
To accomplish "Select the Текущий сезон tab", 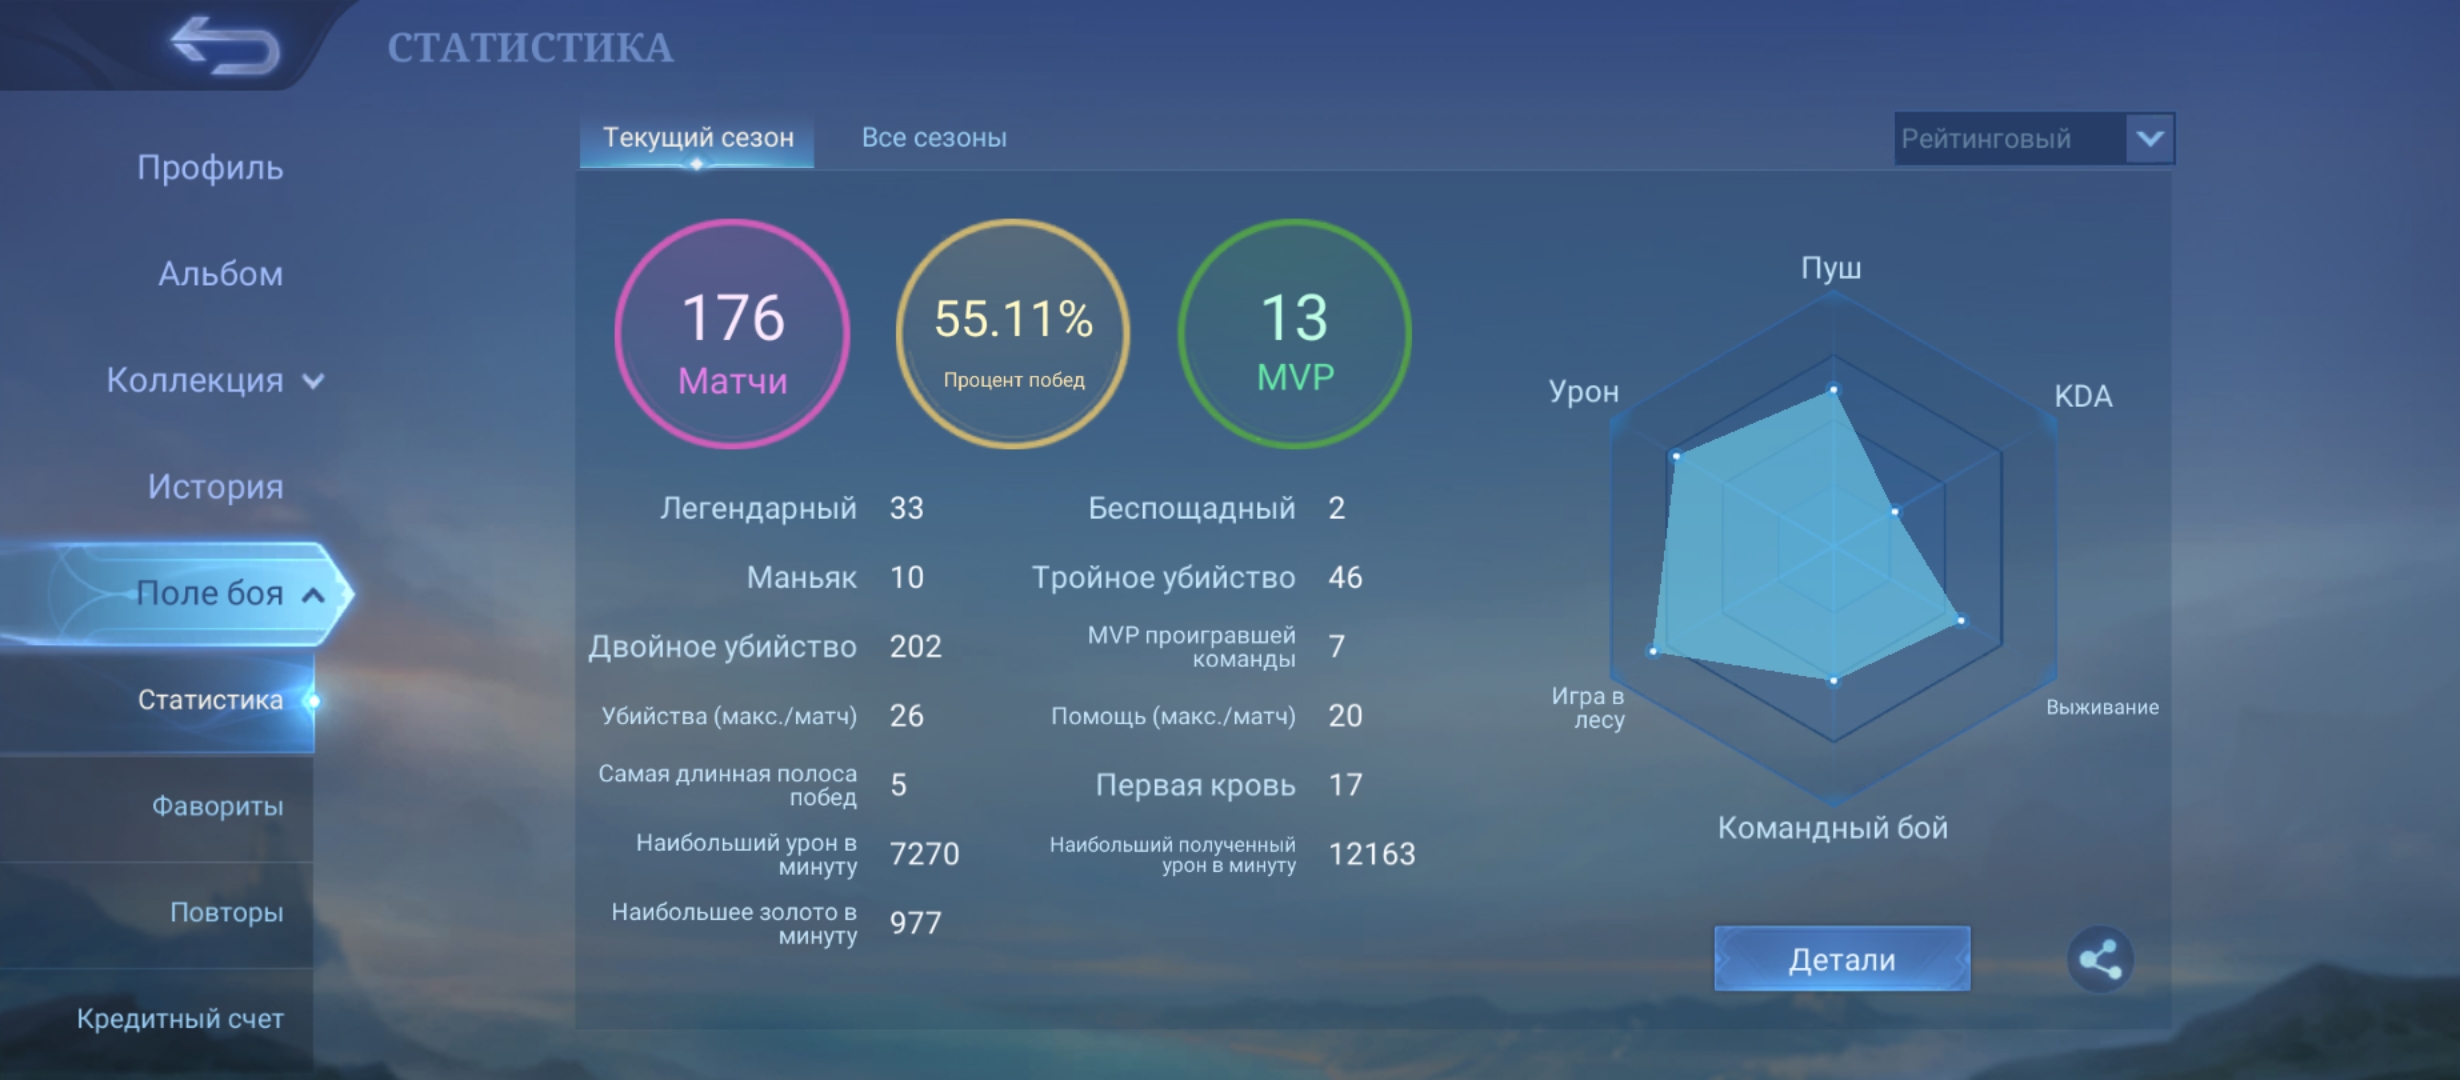I will (x=698, y=138).
